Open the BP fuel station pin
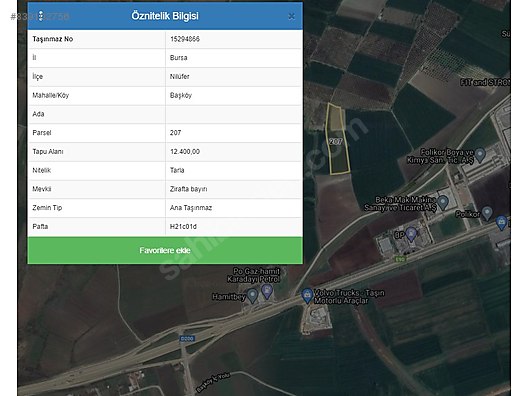This screenshot has height=396, width=528. click(x=411, y=234)
